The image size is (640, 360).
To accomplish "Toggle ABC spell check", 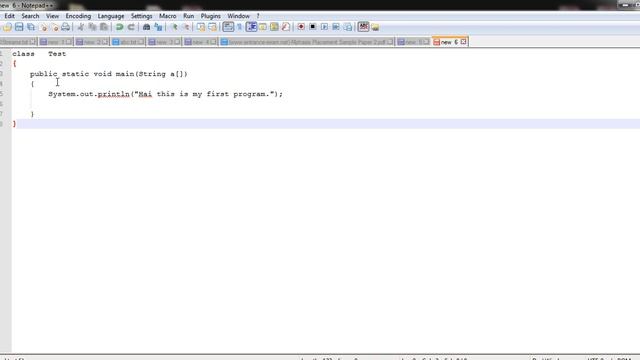I will pyautogui.click(x=363, y=27).
